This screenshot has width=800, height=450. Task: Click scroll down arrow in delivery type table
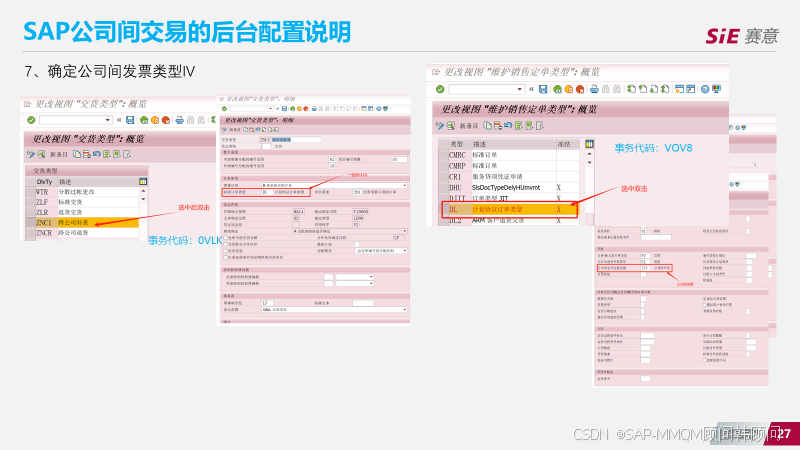143,199
